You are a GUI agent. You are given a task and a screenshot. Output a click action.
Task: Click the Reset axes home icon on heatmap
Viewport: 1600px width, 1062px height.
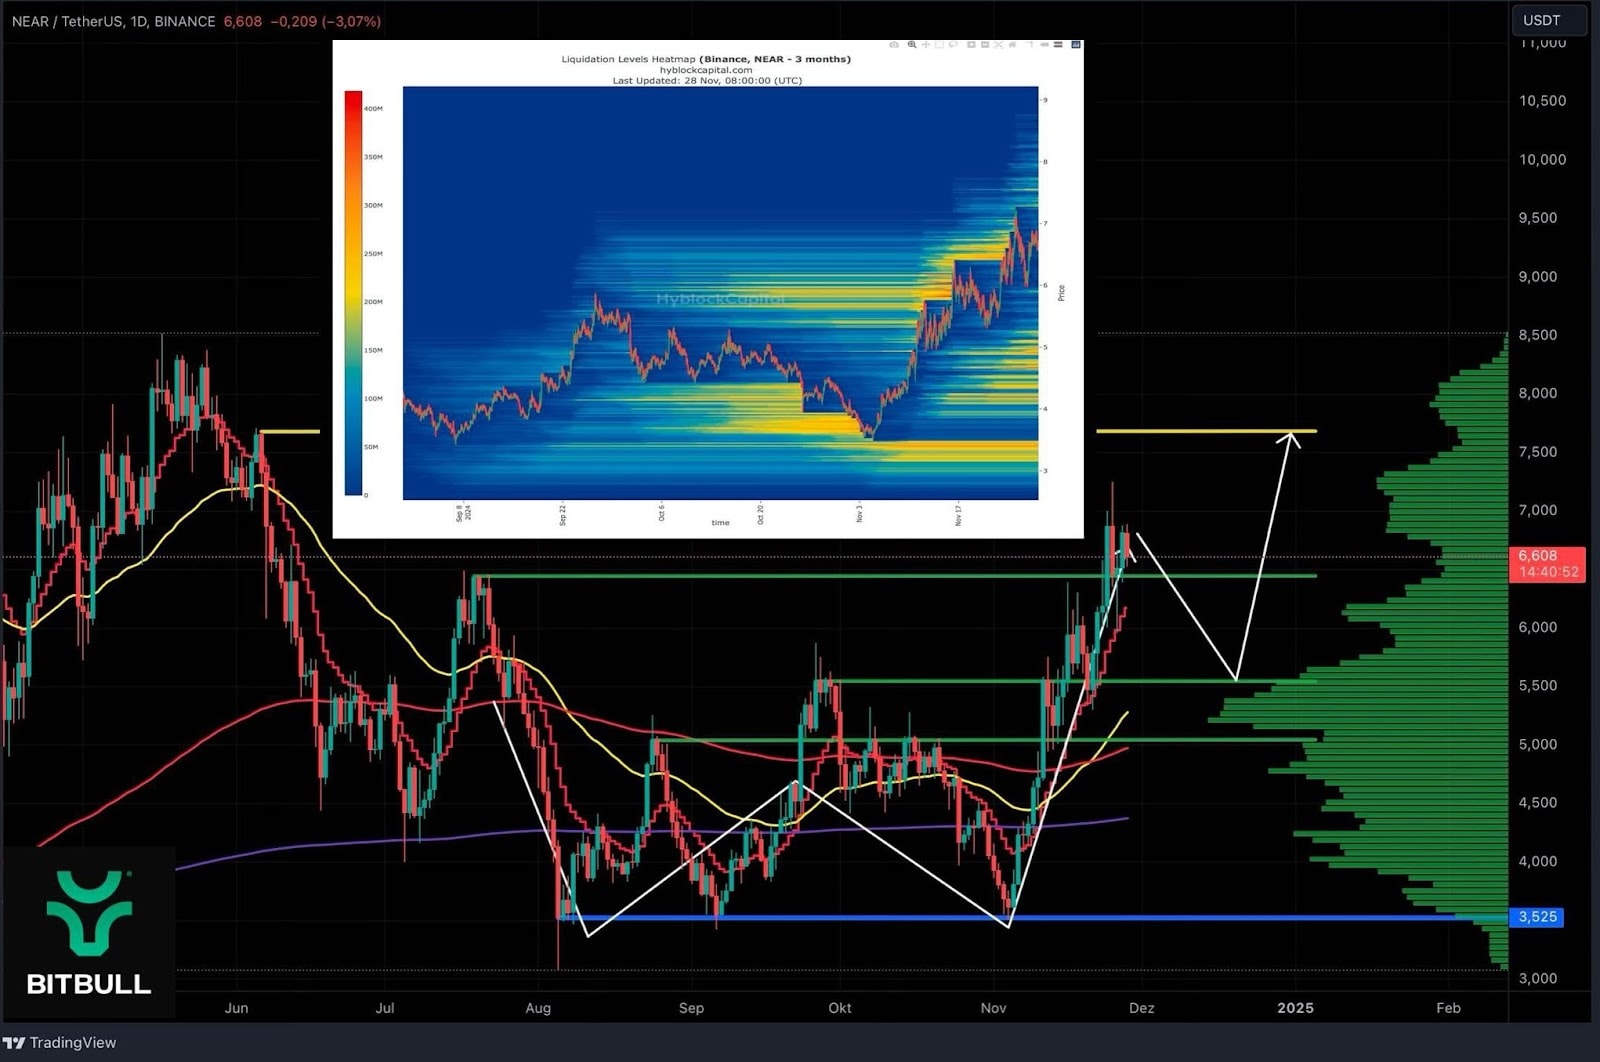1012,45
